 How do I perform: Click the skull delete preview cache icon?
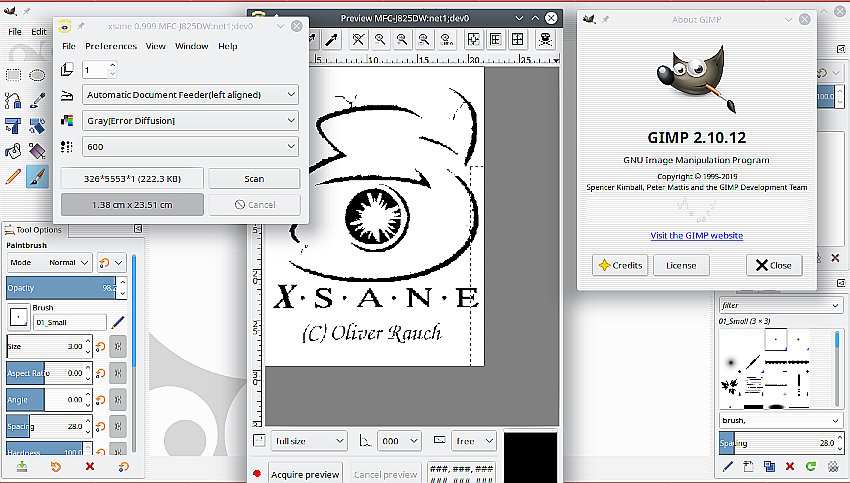545,40
